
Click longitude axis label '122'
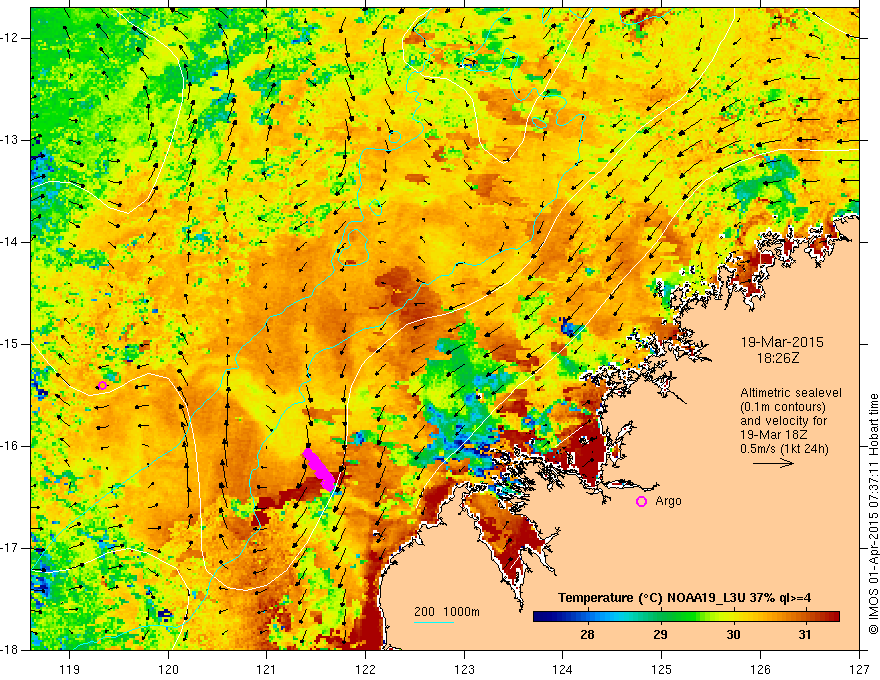(365, 669)
